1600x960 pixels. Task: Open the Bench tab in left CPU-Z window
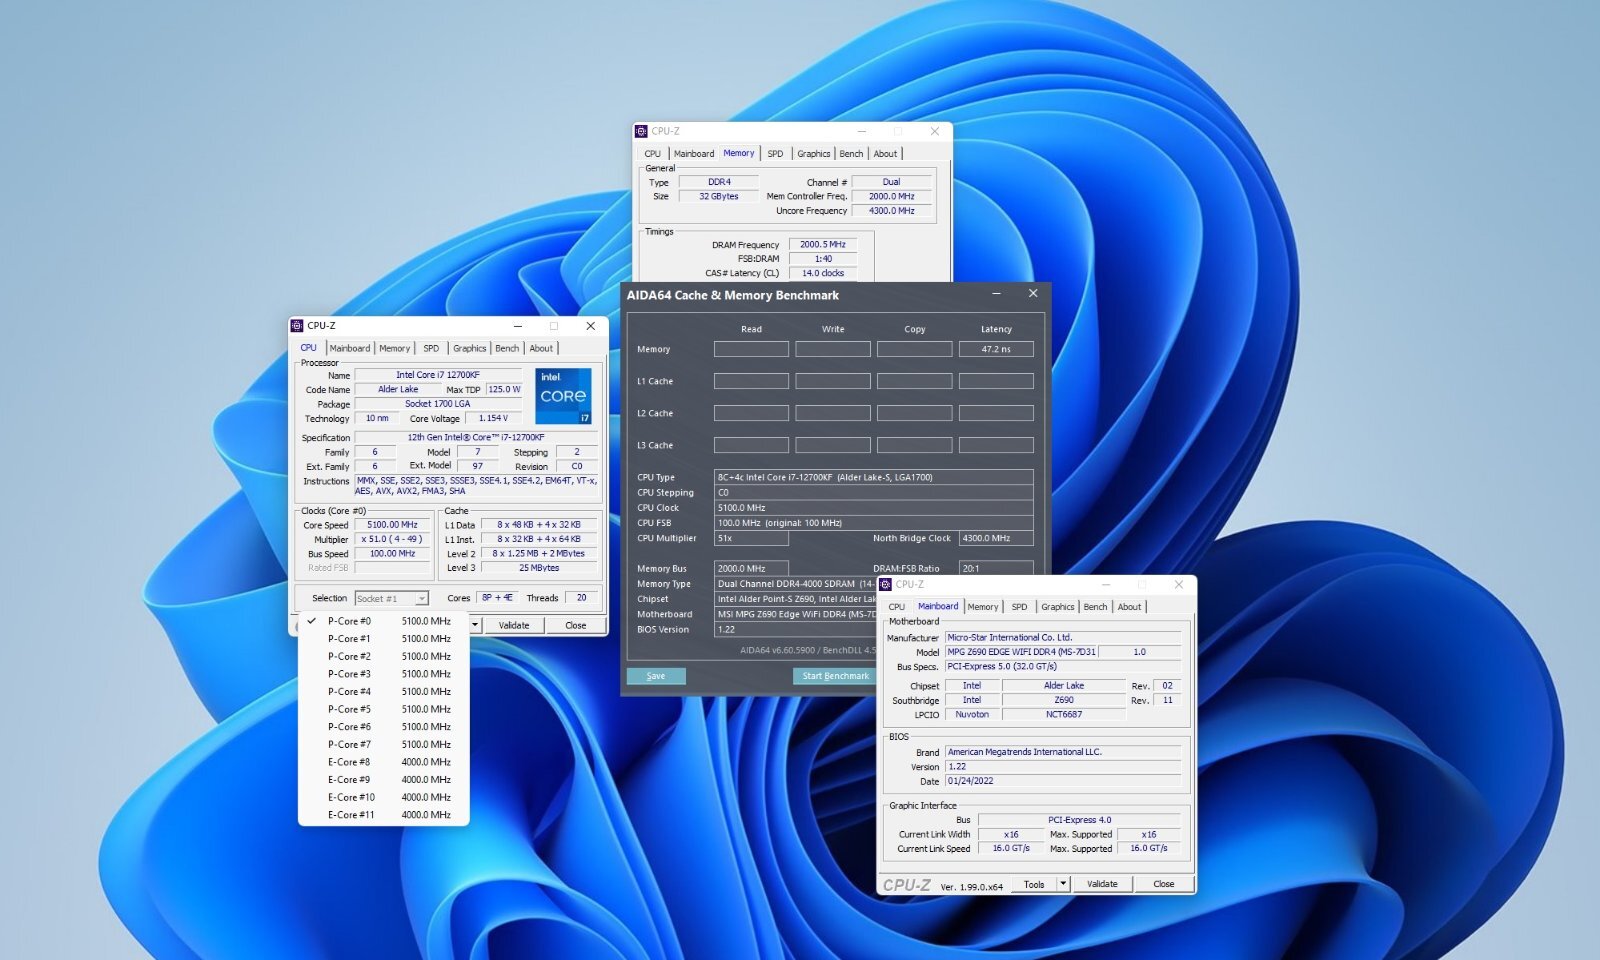coord(507,348)
